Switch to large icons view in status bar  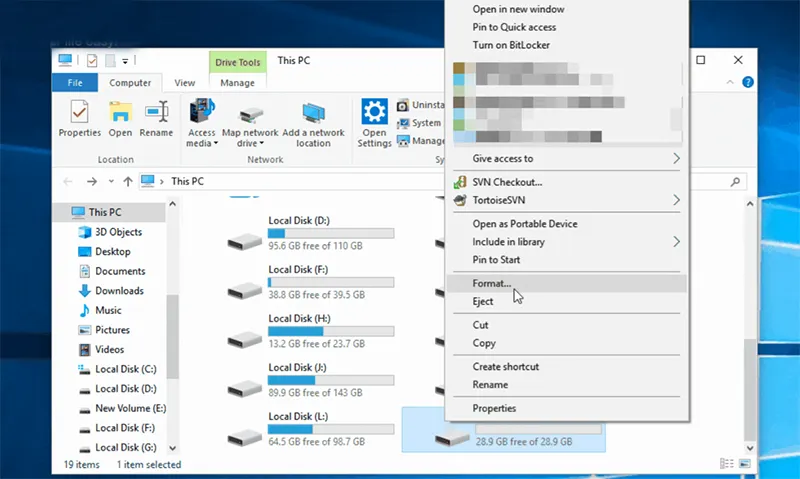[744, 464]
